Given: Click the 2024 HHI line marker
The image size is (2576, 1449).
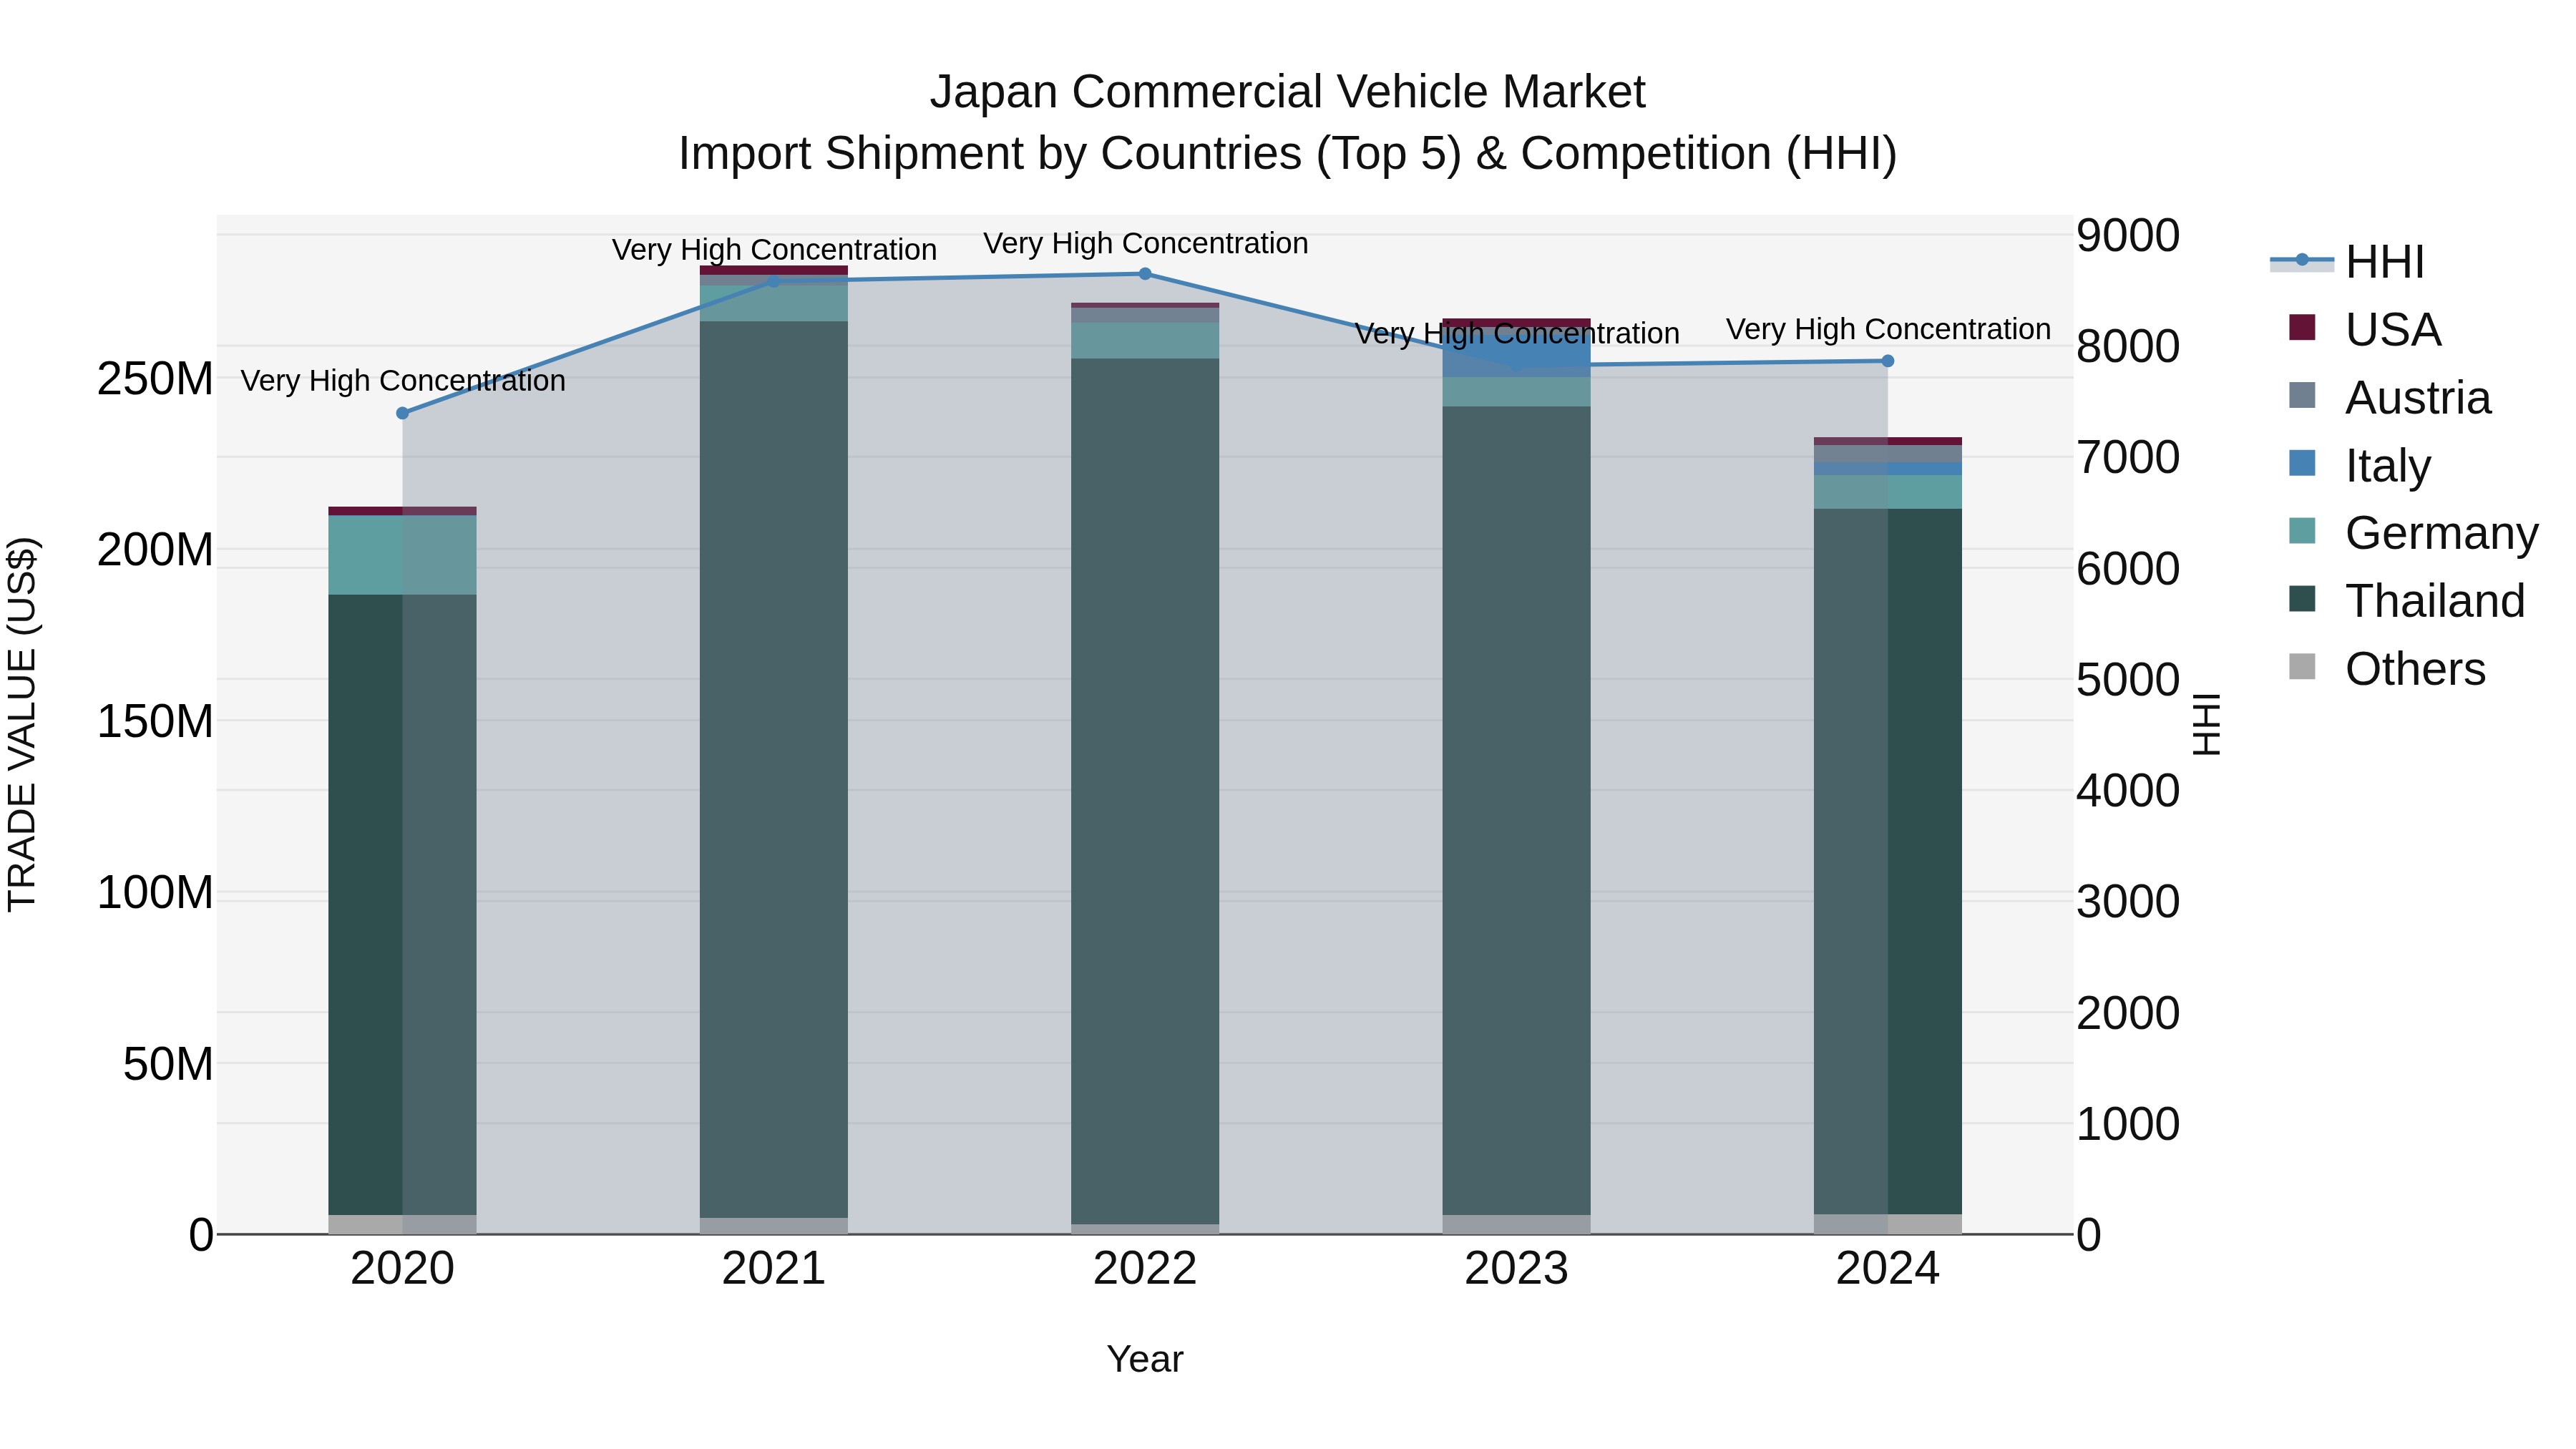Looking at the screenshot, I should pos(1887,361).
